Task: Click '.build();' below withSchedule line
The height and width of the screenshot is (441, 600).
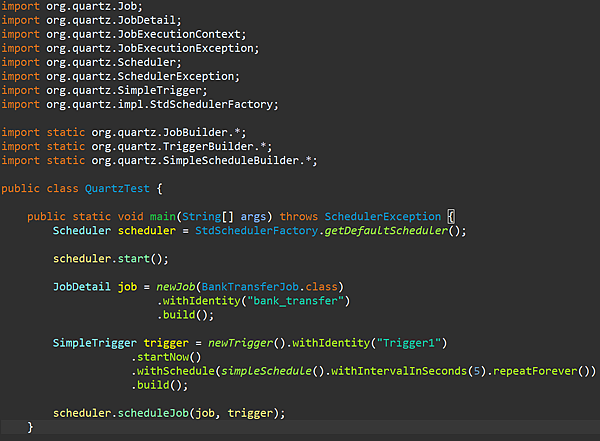Action: (160, 385)
